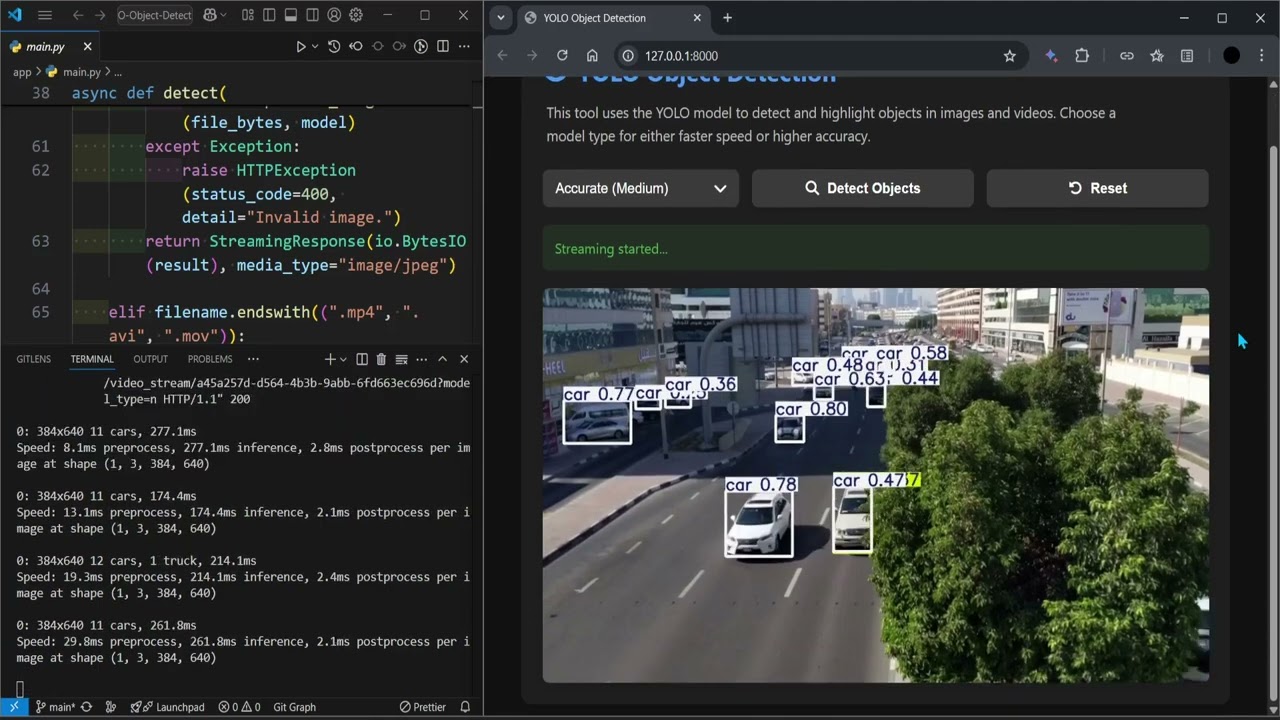Go forward in VS Code editor history
1280x720 pixels.
point(100,15)
